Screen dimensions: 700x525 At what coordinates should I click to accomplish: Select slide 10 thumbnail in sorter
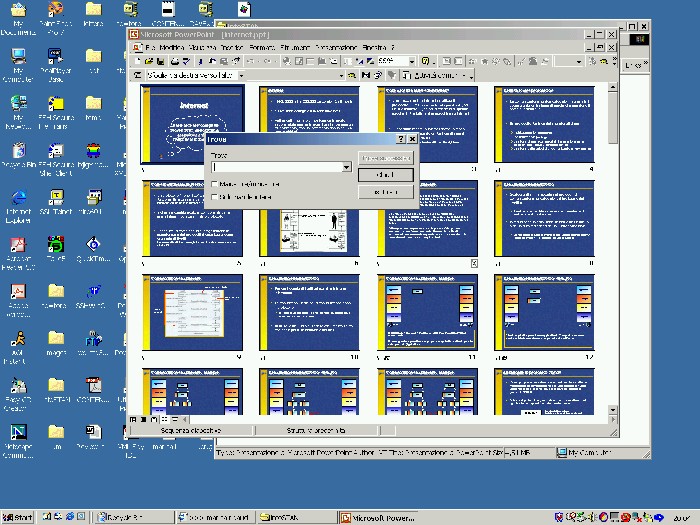(x=309, y=312)
